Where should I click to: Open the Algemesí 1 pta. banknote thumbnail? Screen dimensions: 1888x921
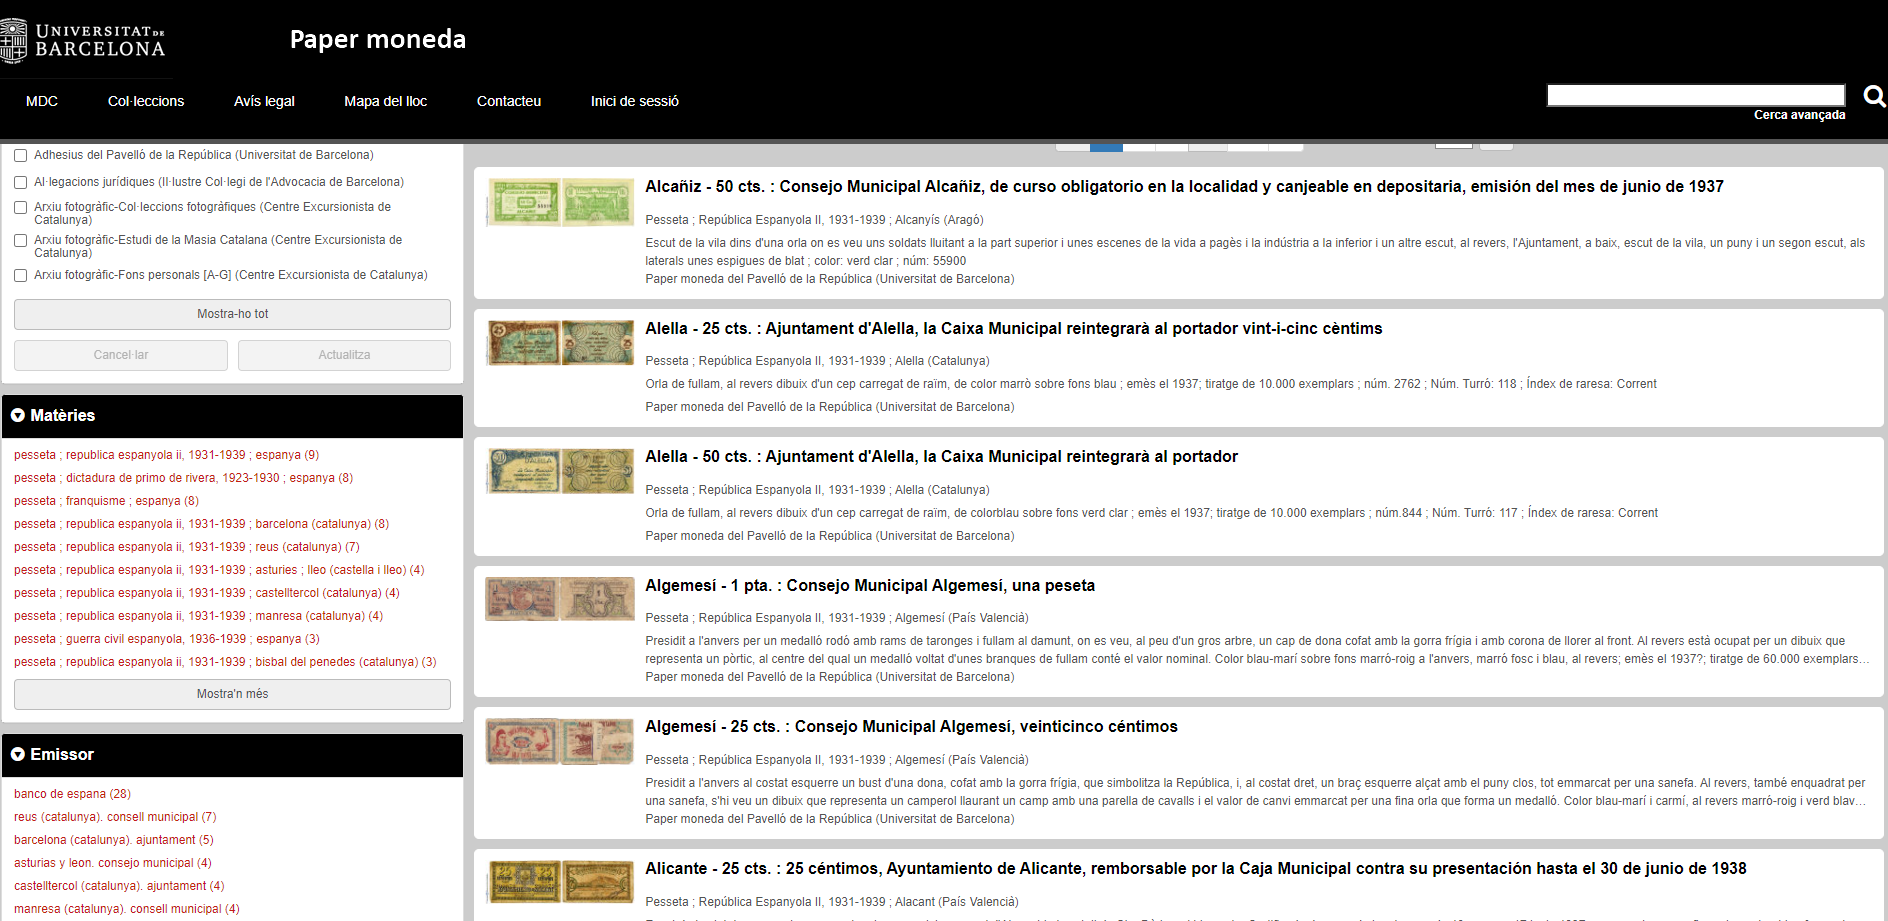click(x=560, y=600)
